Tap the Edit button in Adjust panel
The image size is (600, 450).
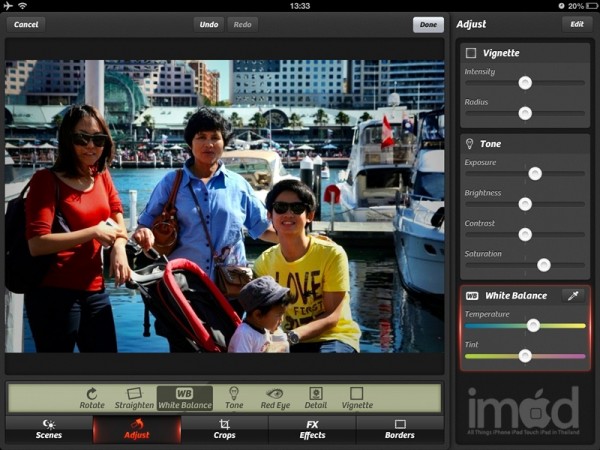click(x=577, y=23)
